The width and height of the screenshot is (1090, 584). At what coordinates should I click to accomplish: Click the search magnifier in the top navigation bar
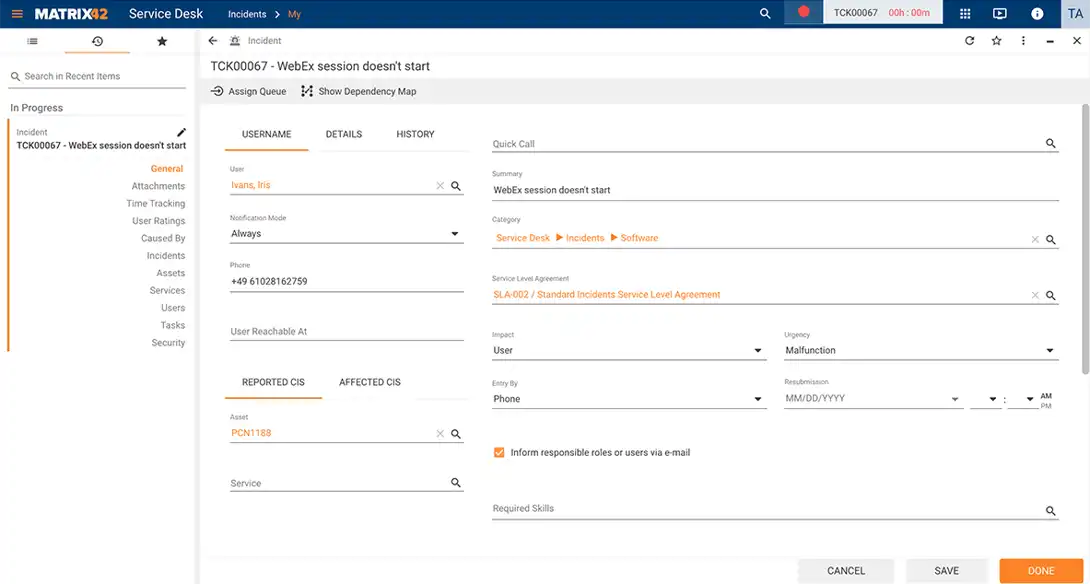tap(765, 13)
